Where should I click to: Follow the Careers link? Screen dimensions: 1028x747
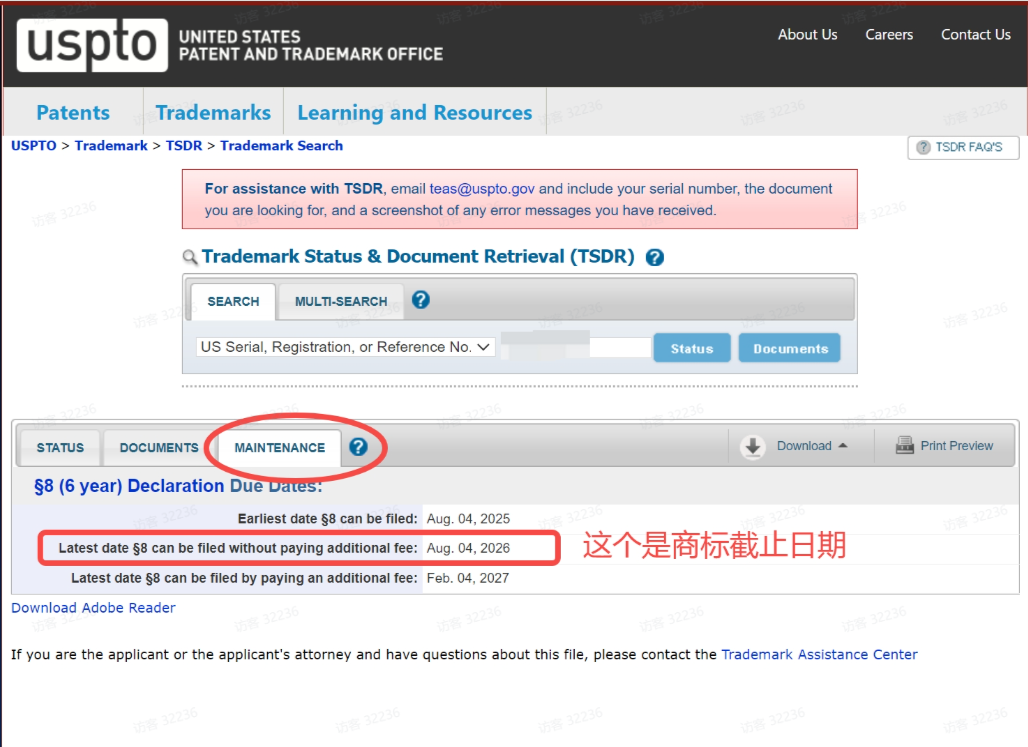889,35
